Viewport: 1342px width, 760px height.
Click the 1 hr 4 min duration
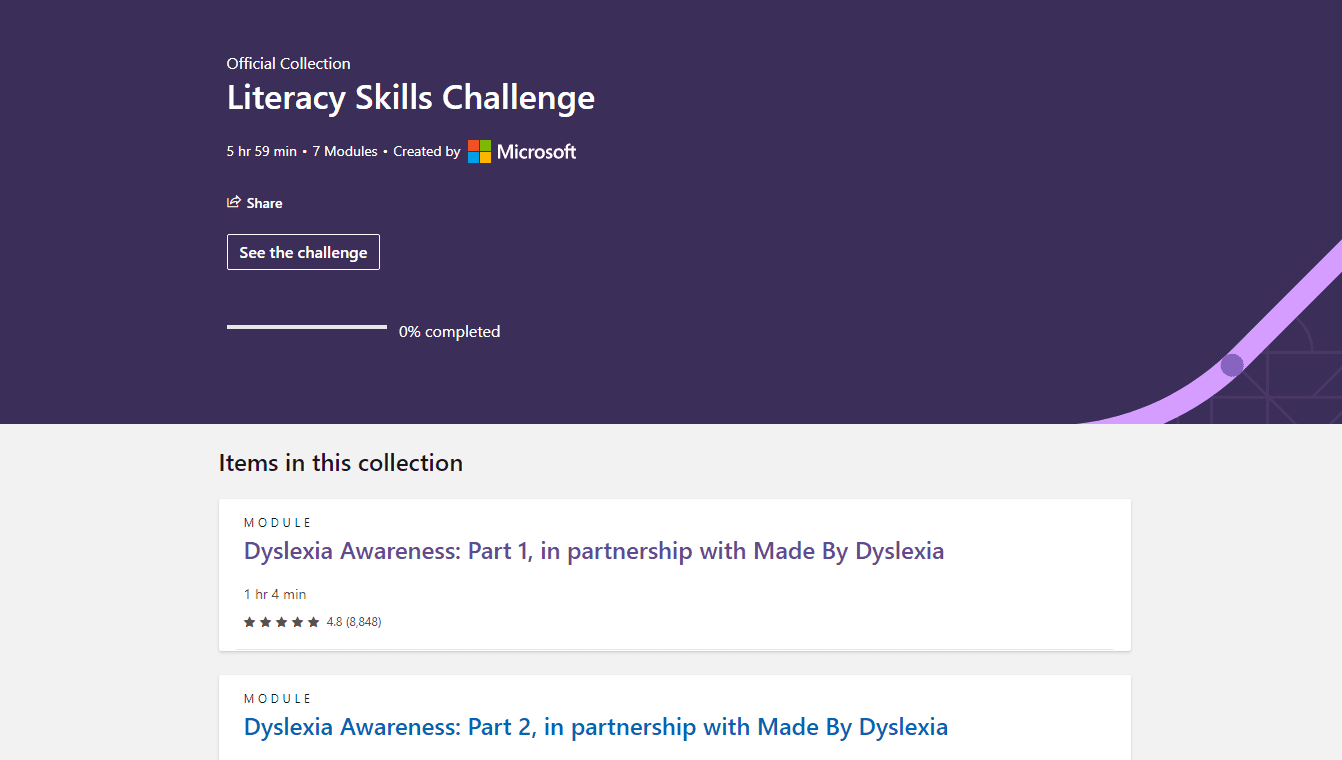275,594
